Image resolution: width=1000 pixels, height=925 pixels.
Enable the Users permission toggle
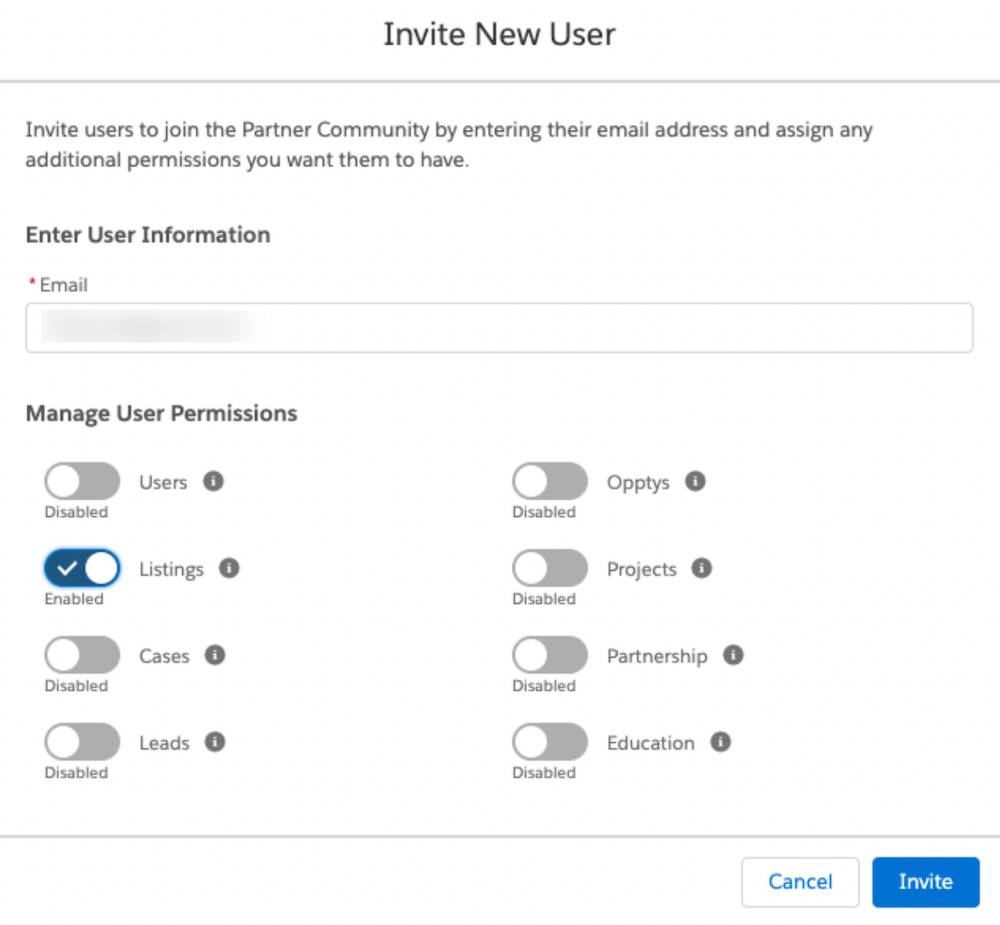coord(81,481)
